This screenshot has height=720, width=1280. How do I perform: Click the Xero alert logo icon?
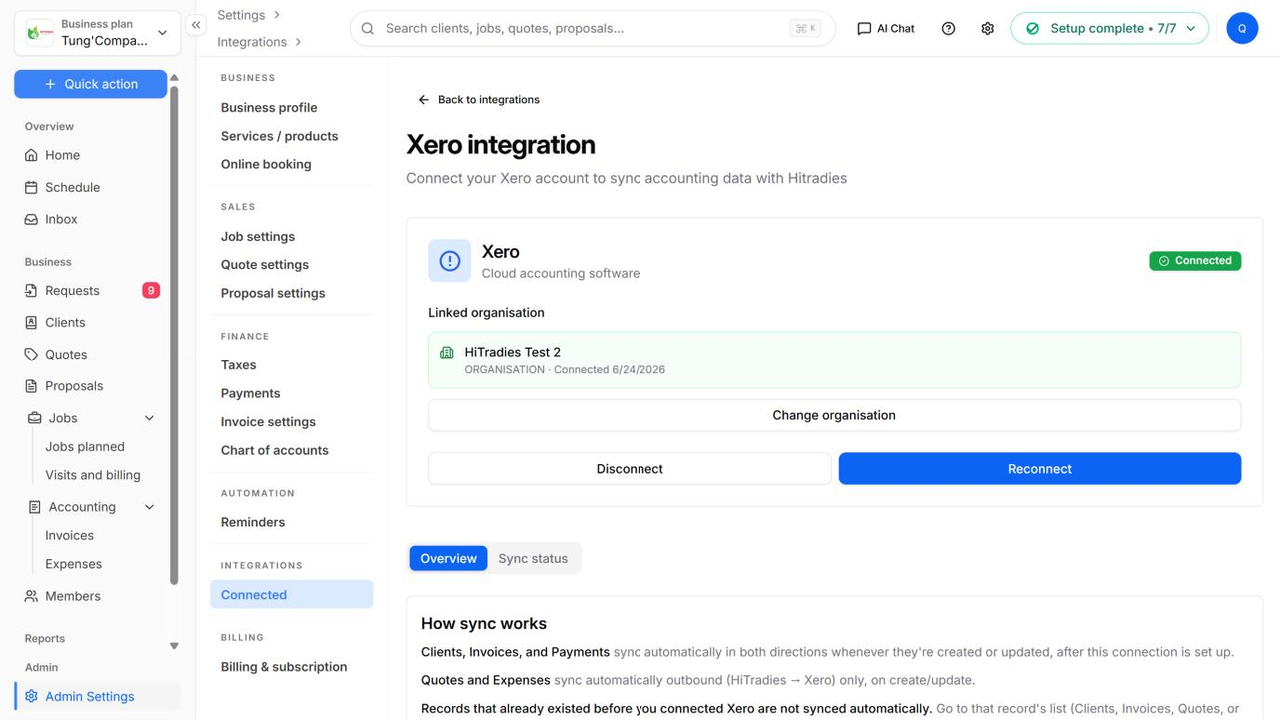click(x=450, y=260)
